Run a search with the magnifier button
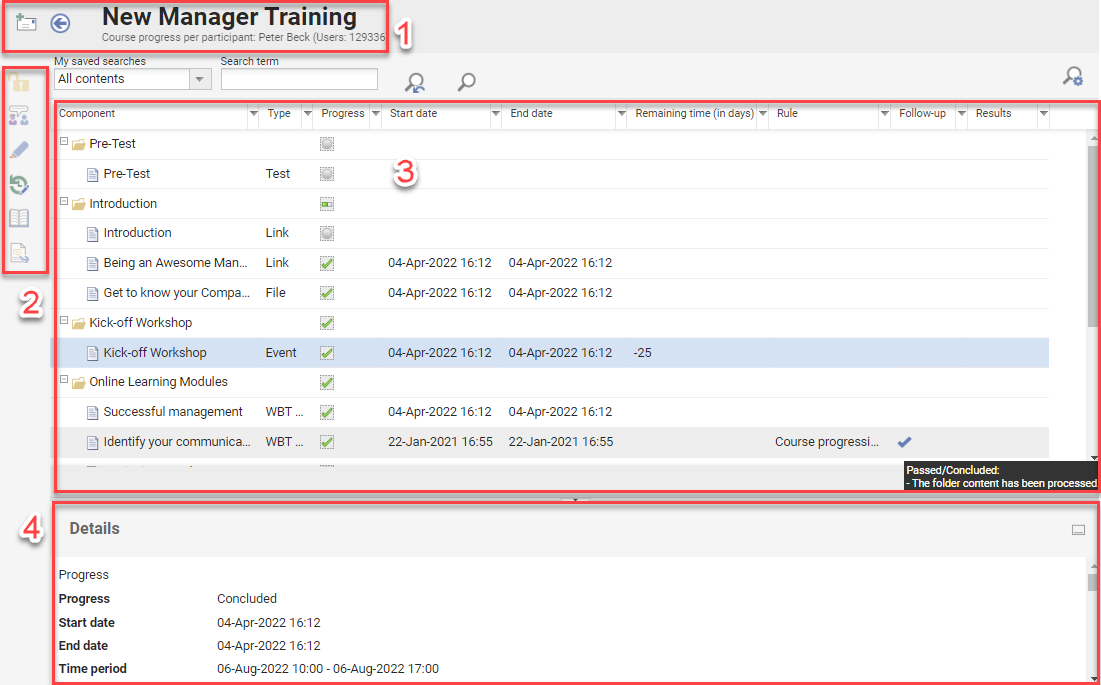 click(465, 82)
